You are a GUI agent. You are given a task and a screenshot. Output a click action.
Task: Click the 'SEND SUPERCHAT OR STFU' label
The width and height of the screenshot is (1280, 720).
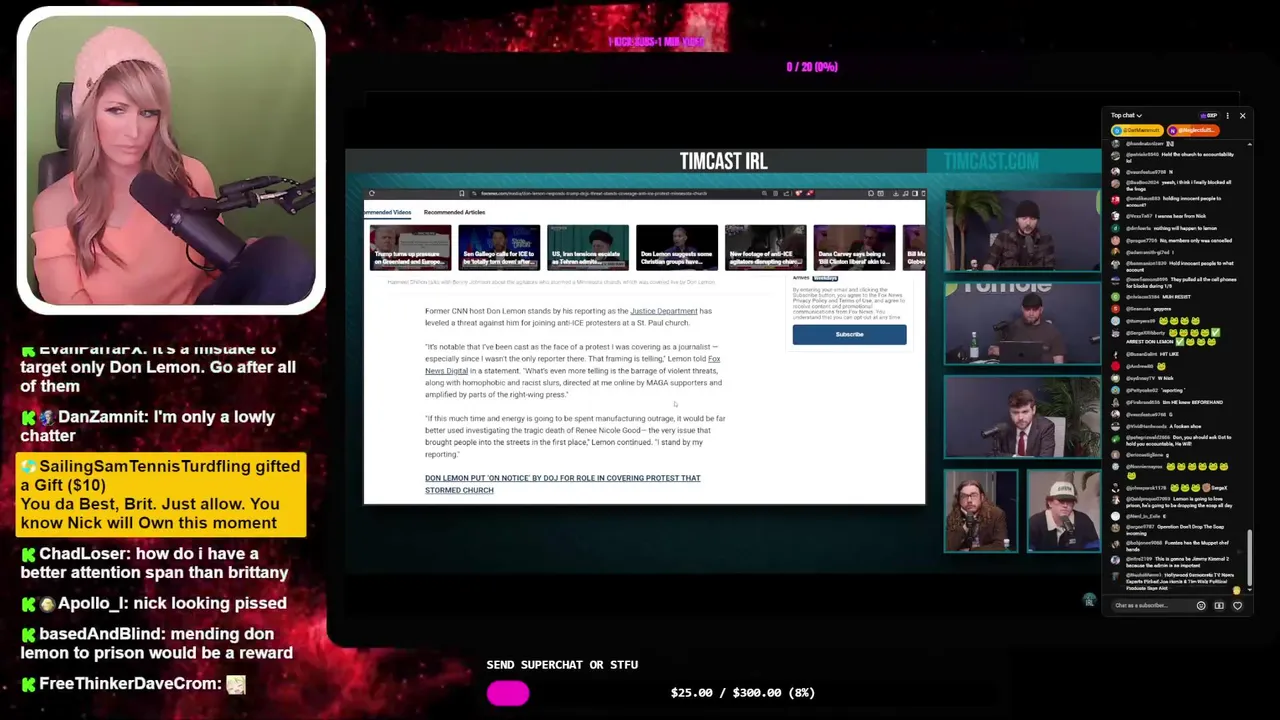[562, 664]
